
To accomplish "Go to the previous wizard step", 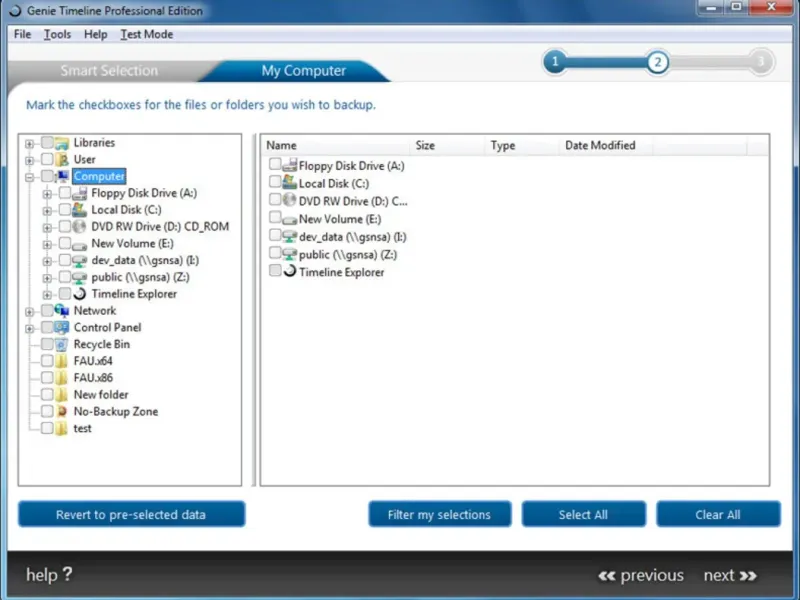I will coord(641,576).
